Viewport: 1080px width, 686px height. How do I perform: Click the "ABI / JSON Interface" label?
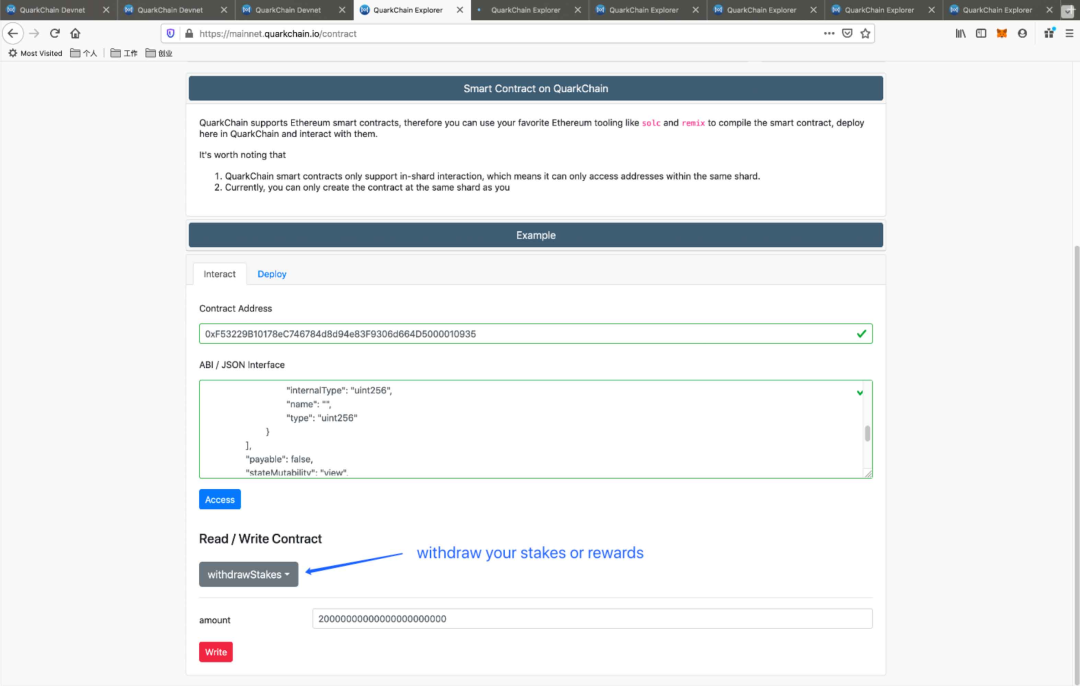242,365
